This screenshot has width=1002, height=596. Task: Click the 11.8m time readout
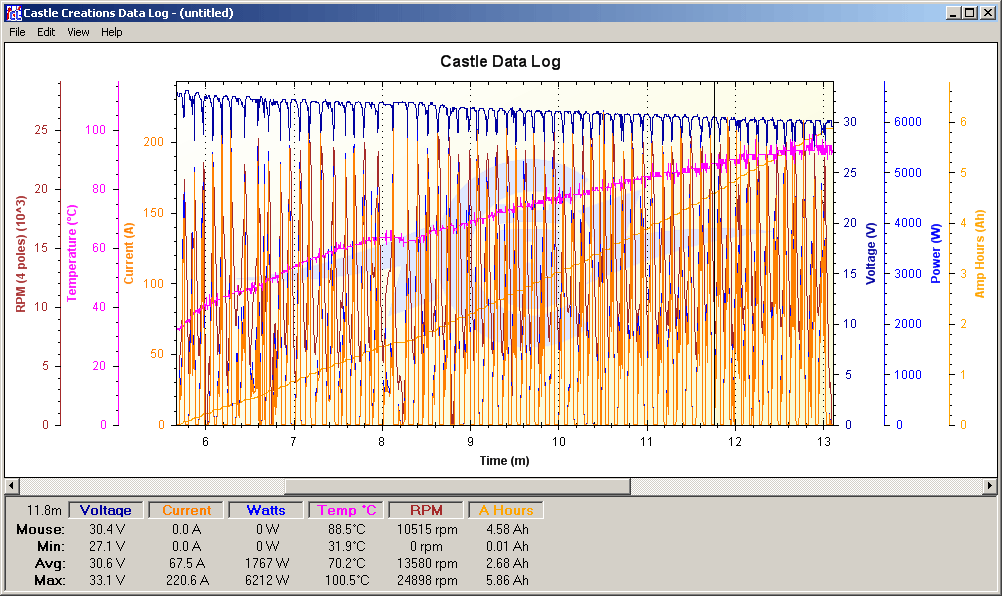coord(44,510)
